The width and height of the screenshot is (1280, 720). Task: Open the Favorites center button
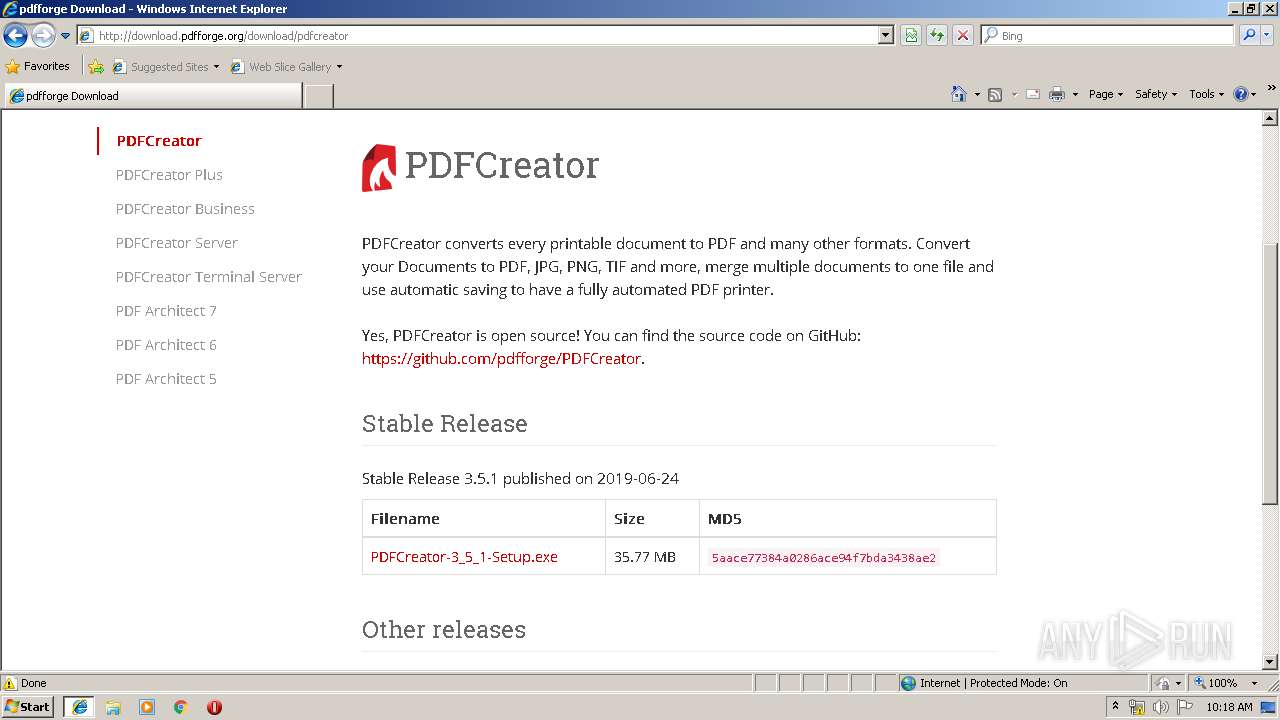coord(38,66)
